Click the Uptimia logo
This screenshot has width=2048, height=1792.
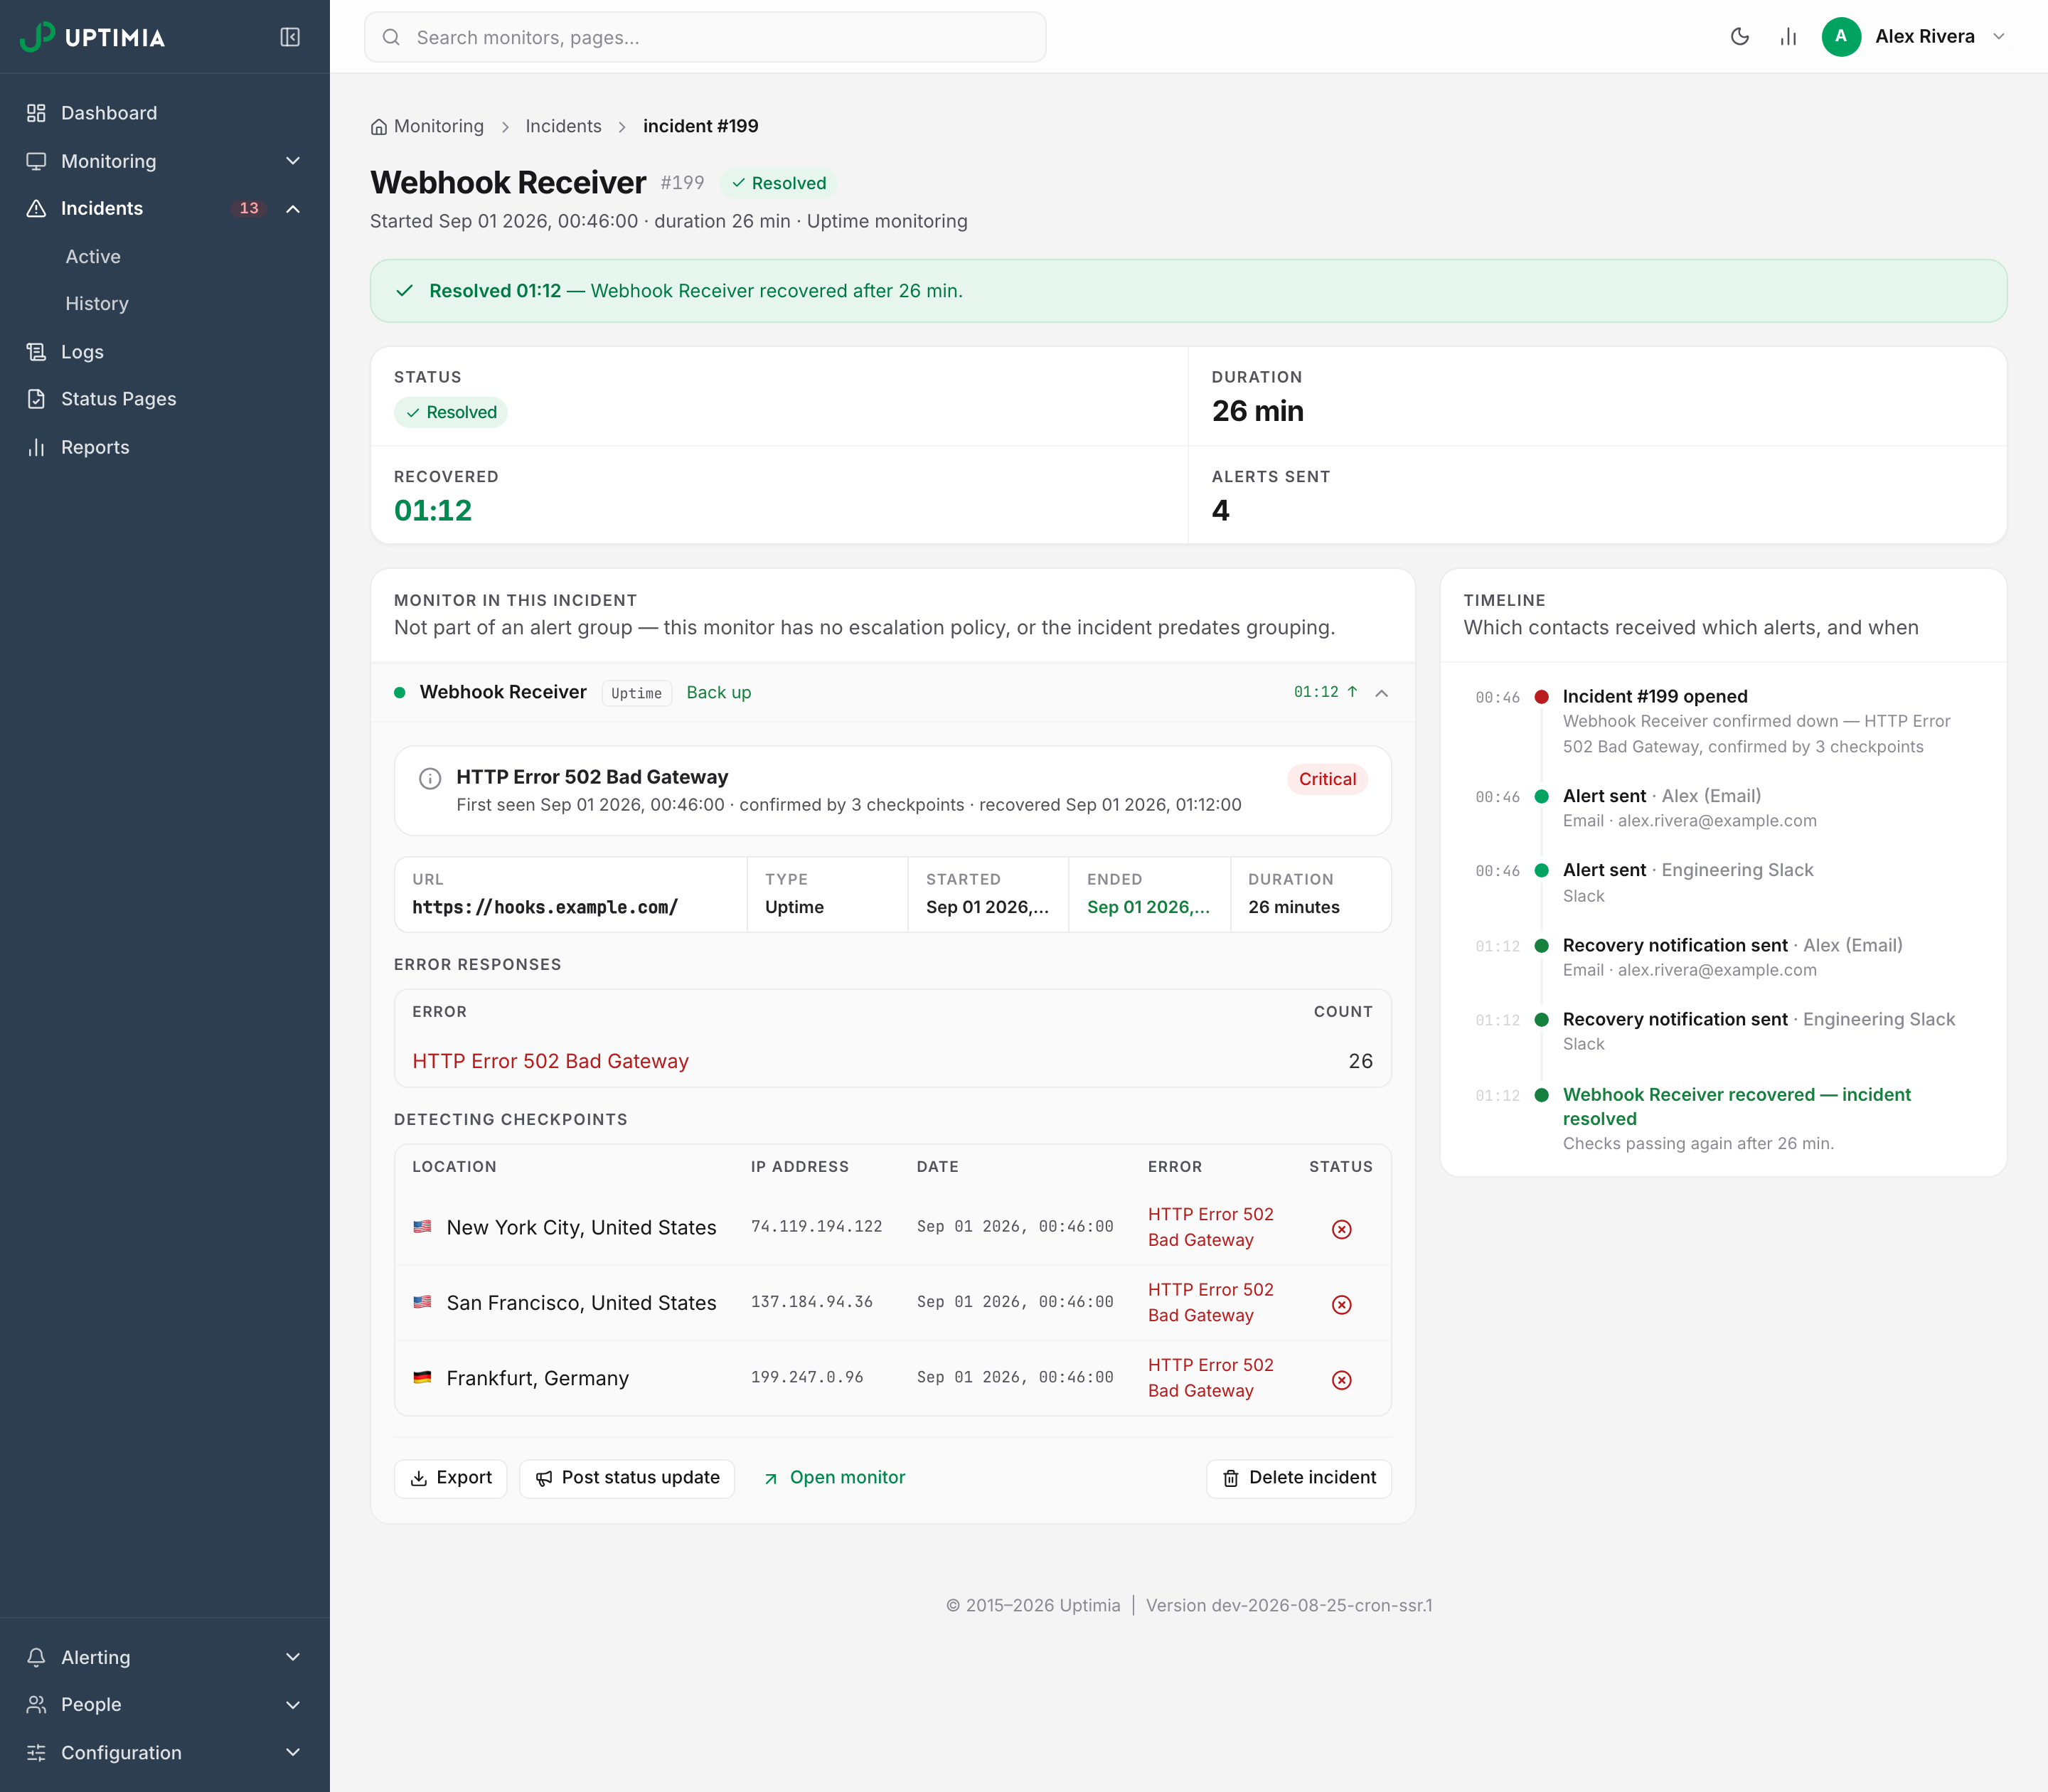93,37
